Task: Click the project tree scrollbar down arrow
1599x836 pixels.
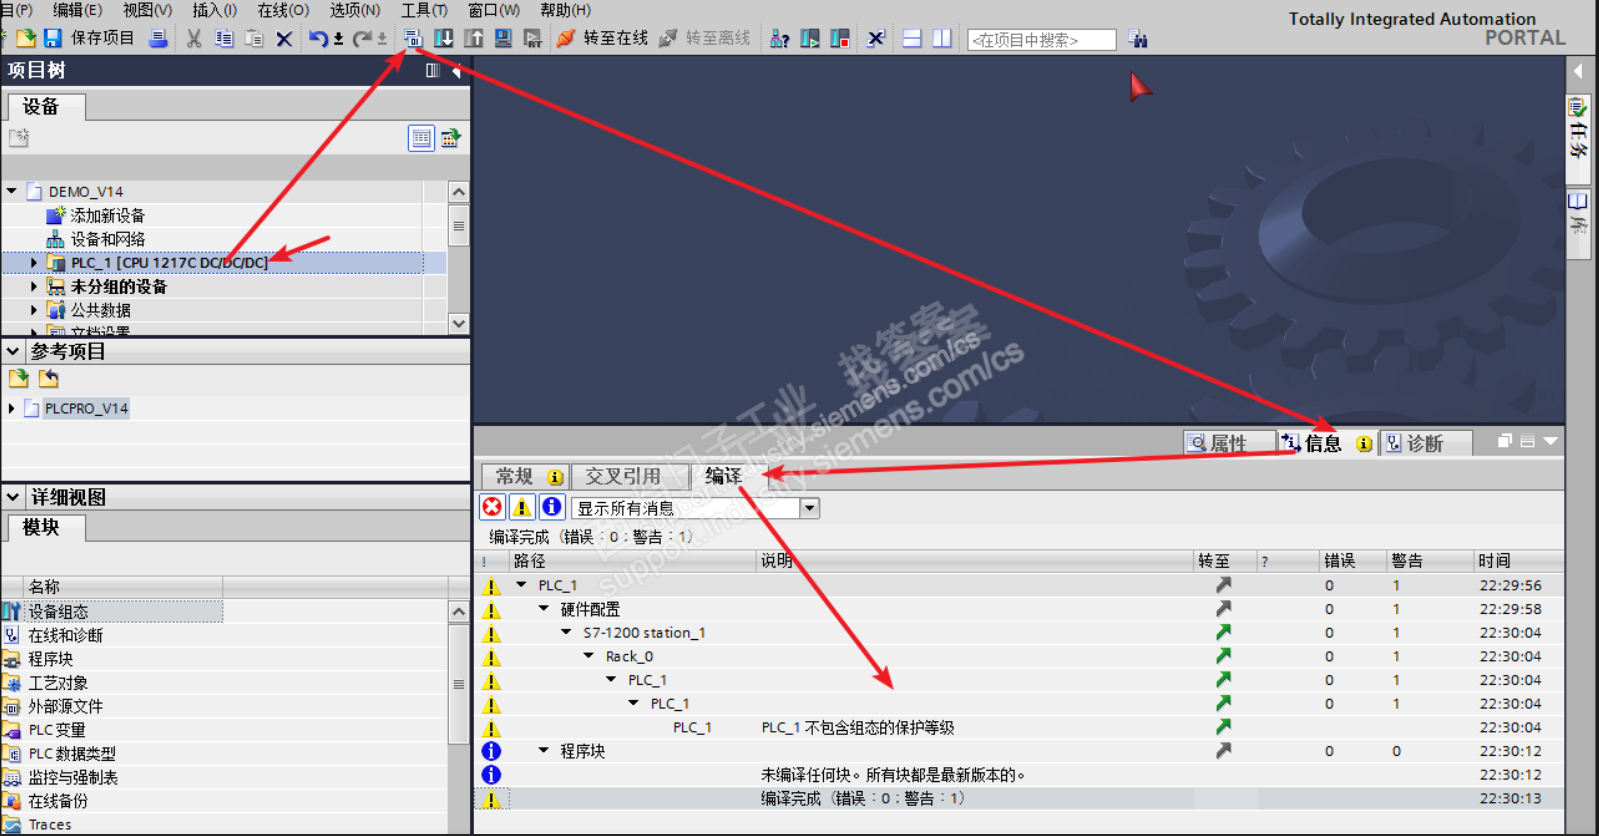Action: click(x=459, y=323)
